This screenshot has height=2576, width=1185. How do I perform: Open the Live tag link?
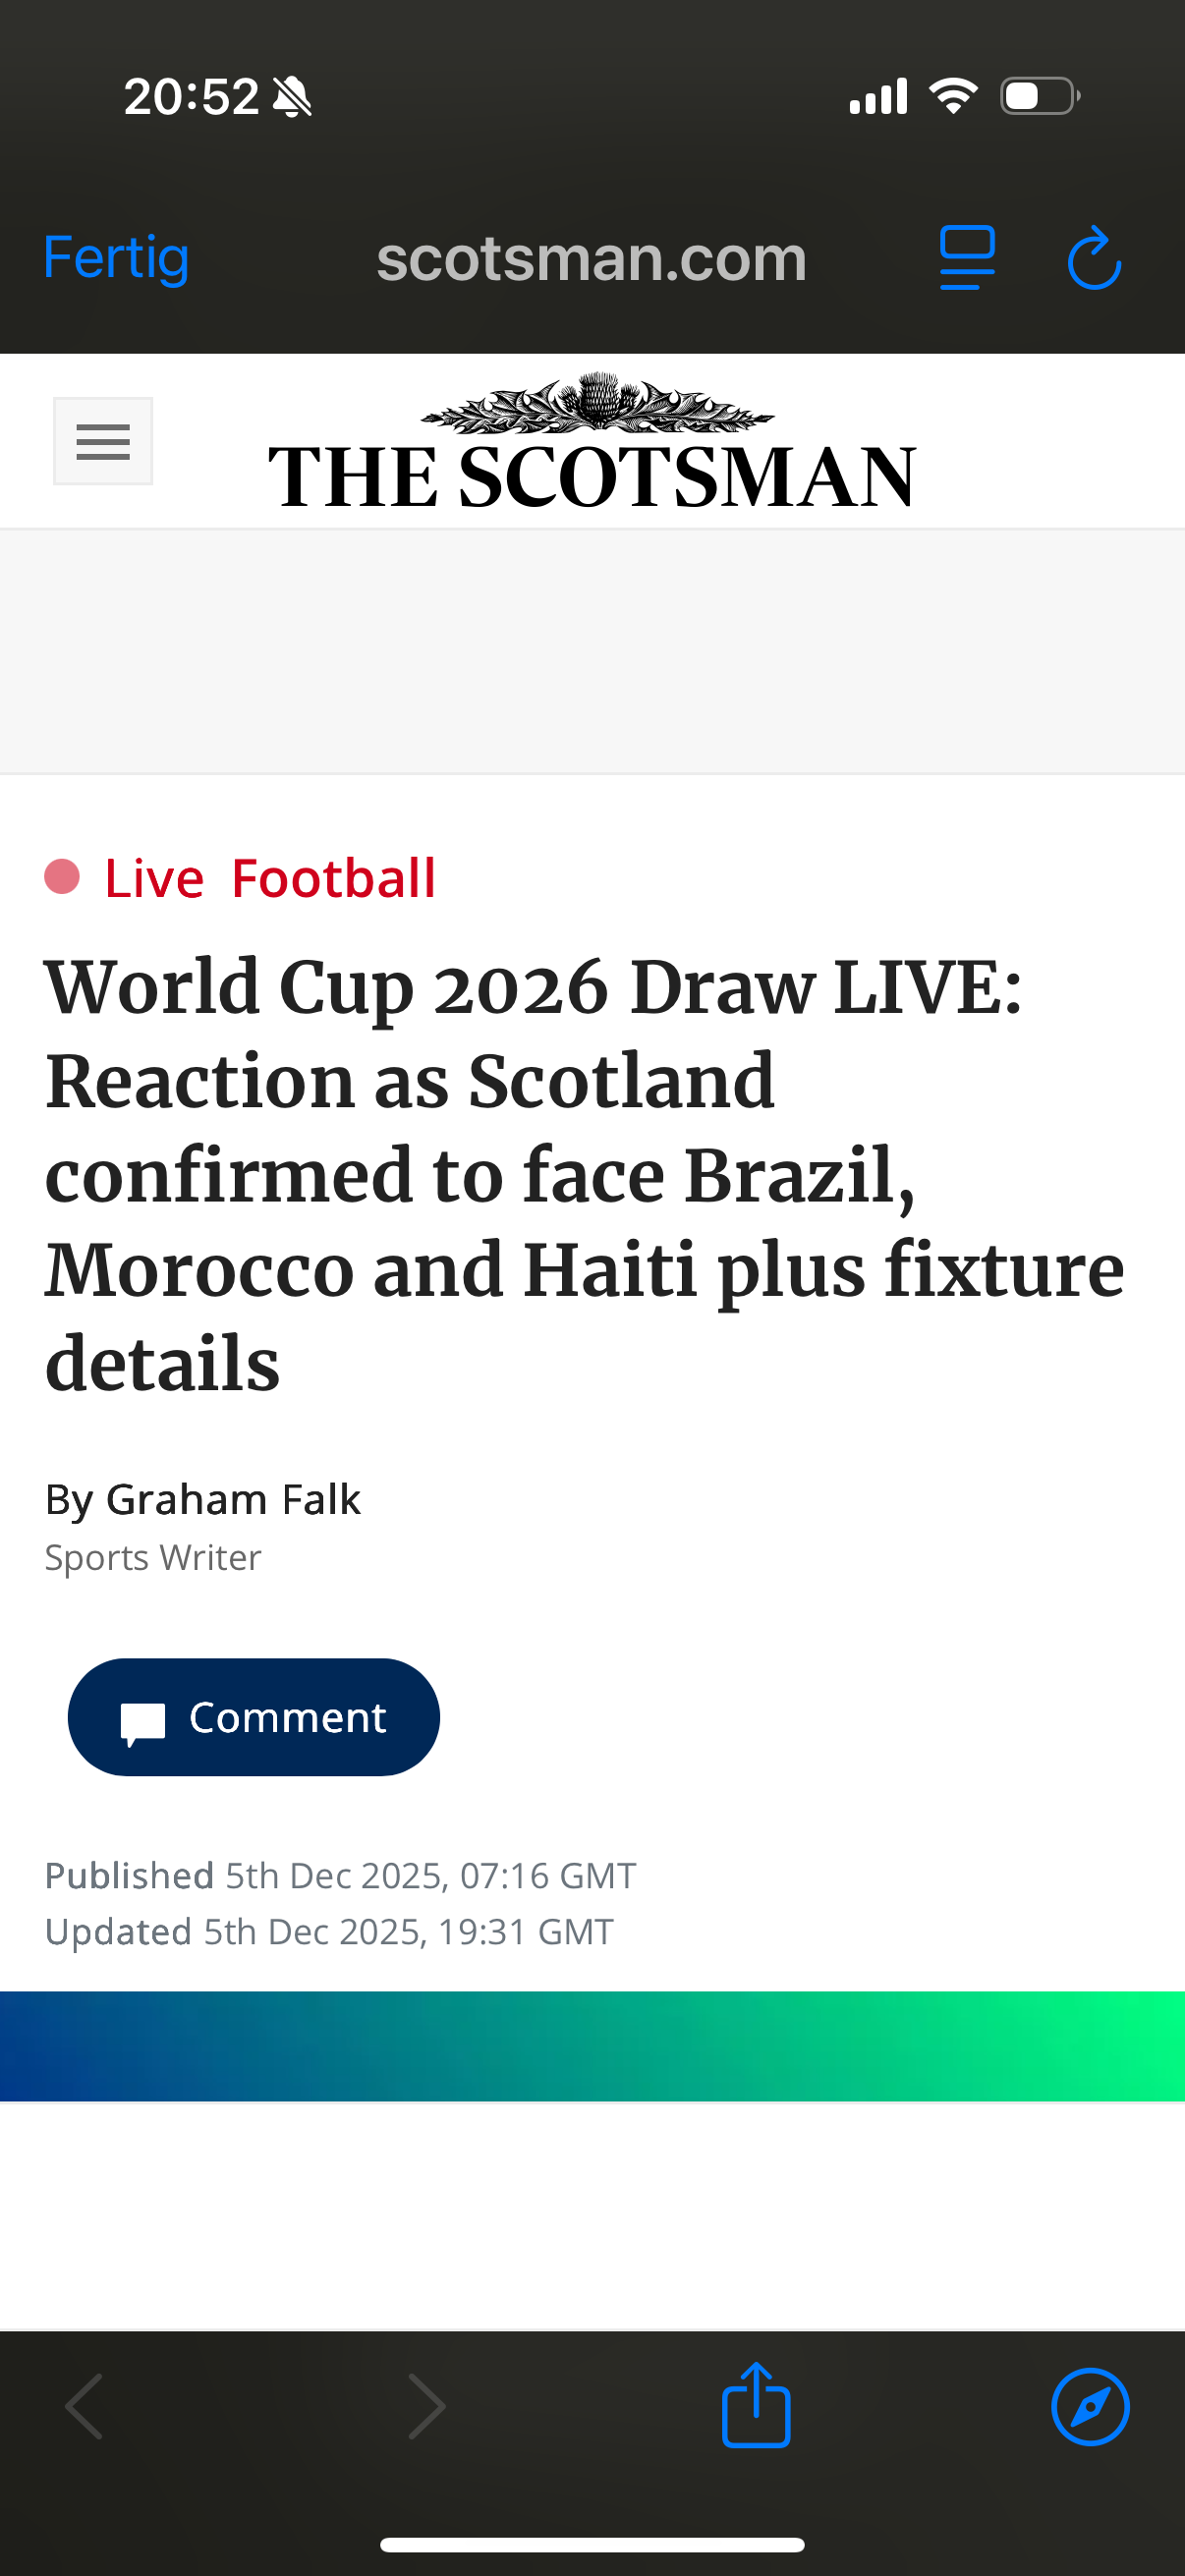154,878
